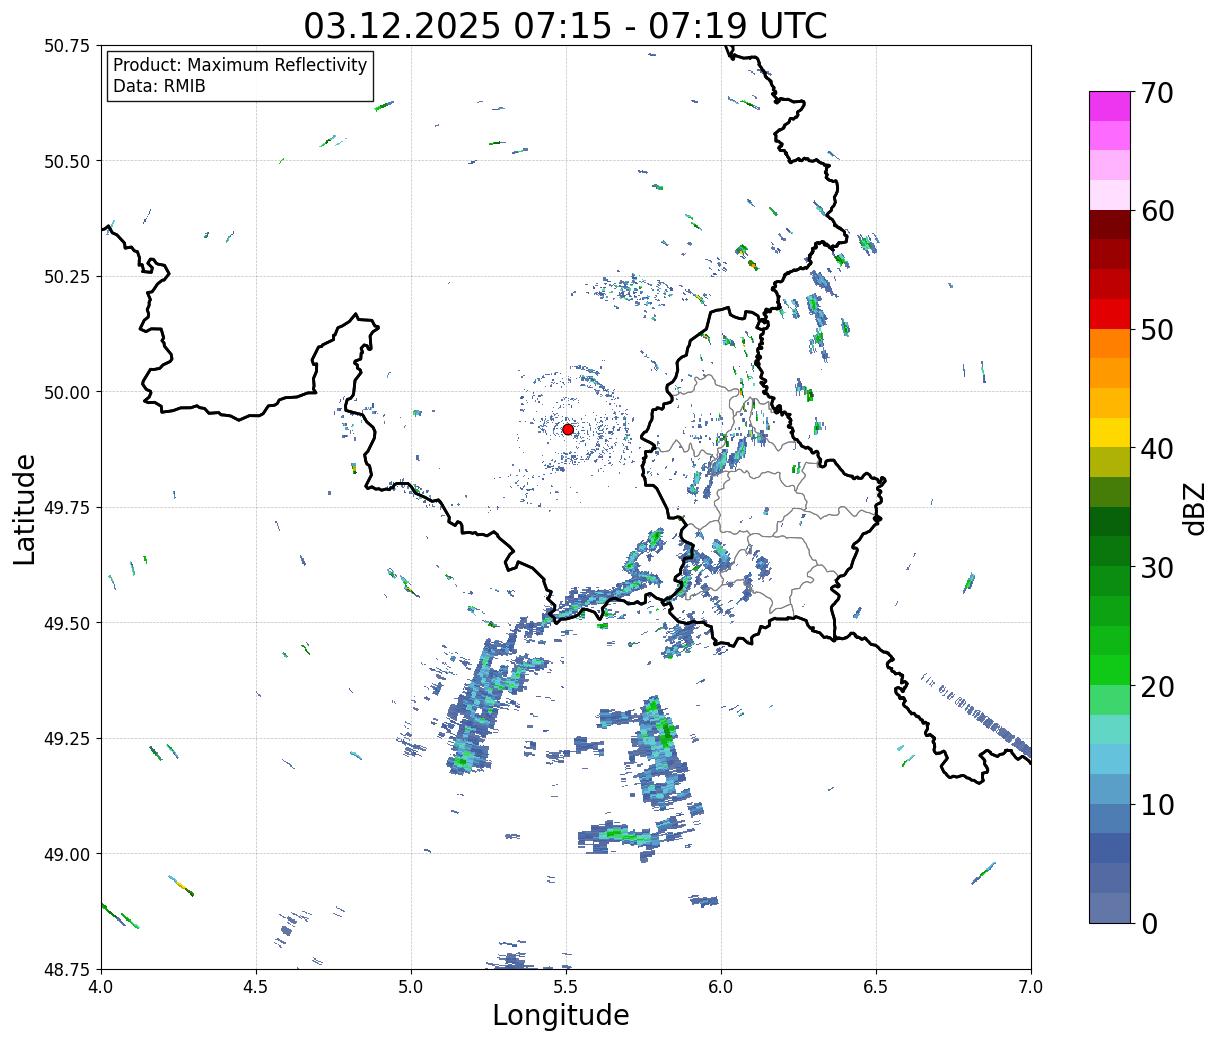Click the orange colorbar swatch below 50
Screen dimensions: 1219x1040
(1110, 344)
